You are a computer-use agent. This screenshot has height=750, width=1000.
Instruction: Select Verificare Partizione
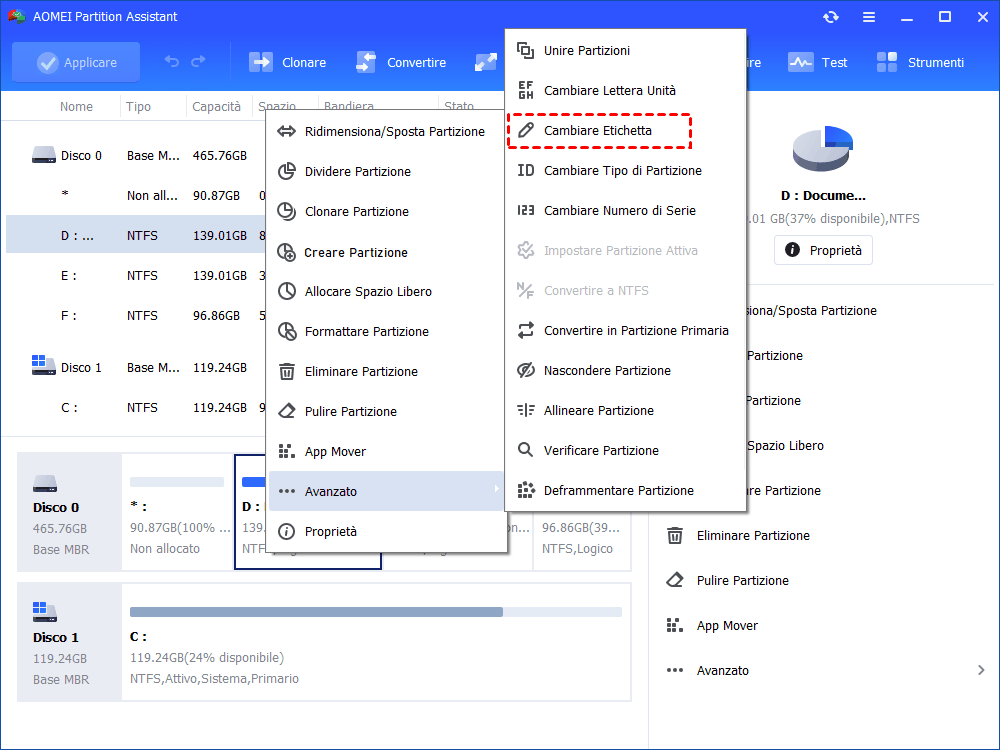625,450
